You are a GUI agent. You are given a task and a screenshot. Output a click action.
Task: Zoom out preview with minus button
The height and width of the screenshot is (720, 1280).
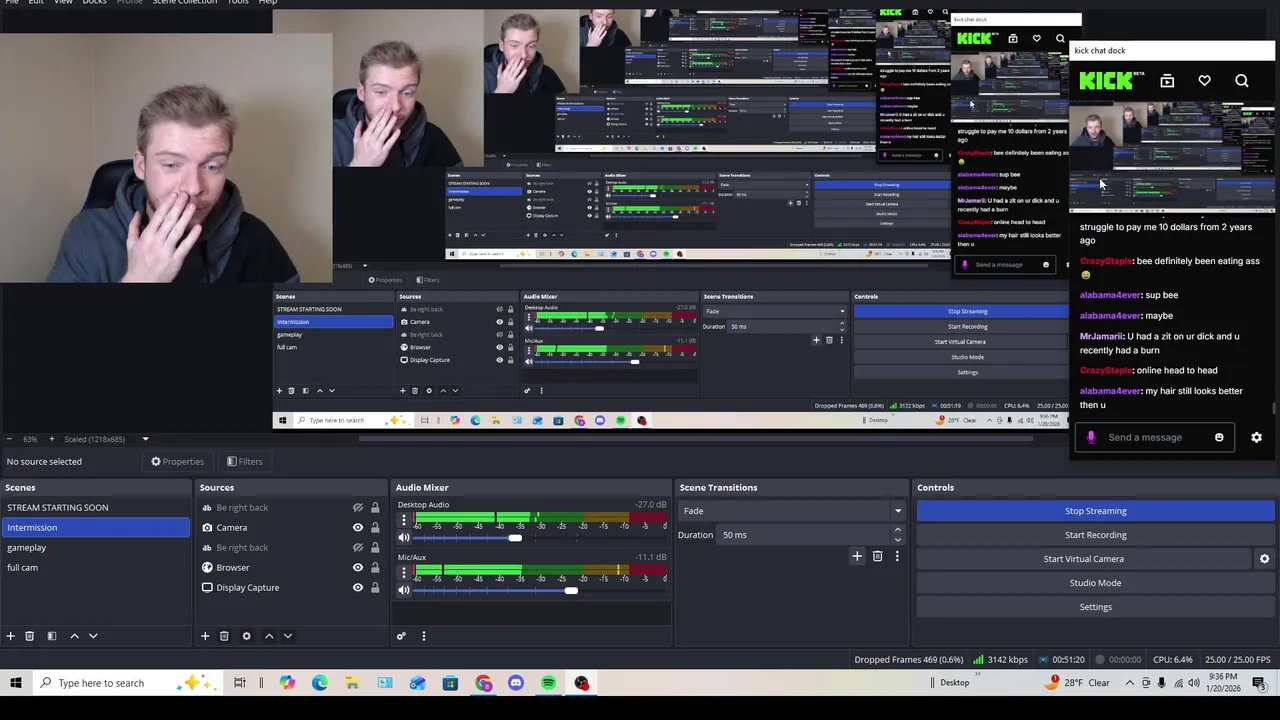[8, 439]
